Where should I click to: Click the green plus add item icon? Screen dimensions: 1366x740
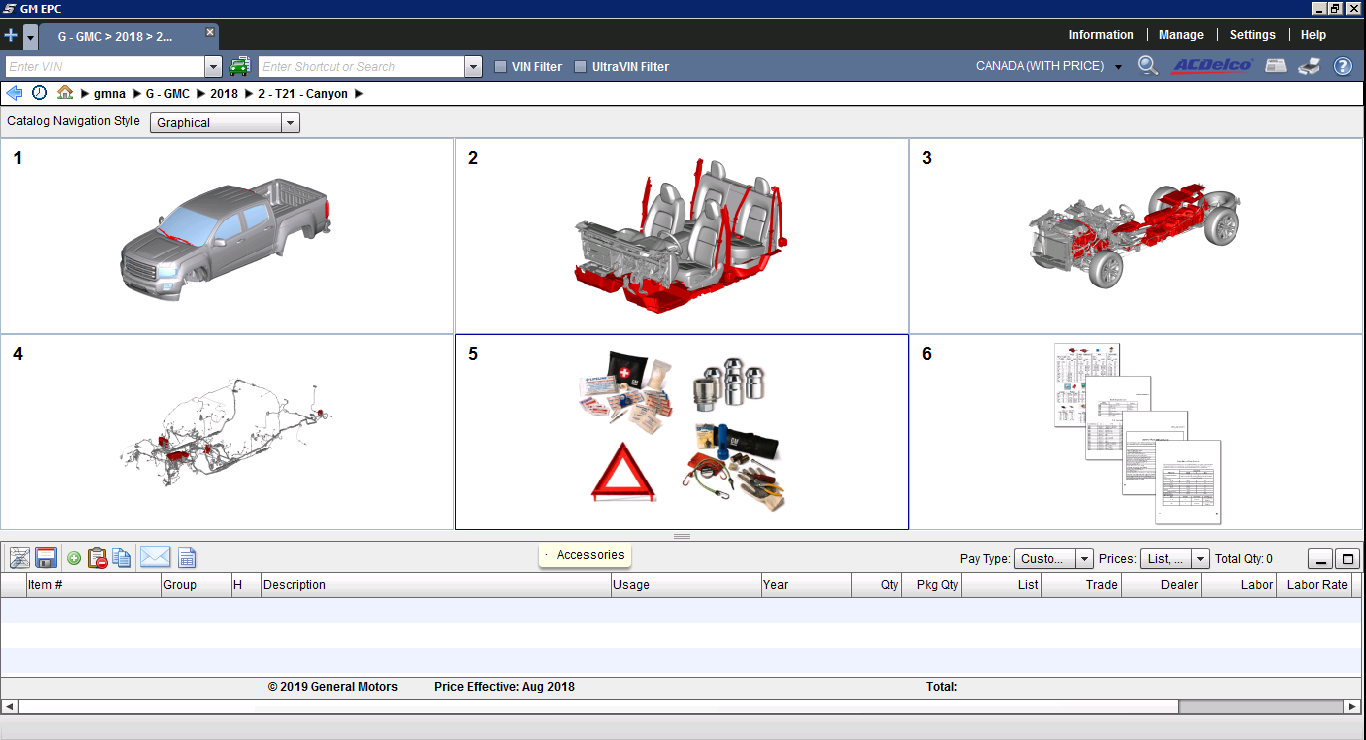(74, 558)
